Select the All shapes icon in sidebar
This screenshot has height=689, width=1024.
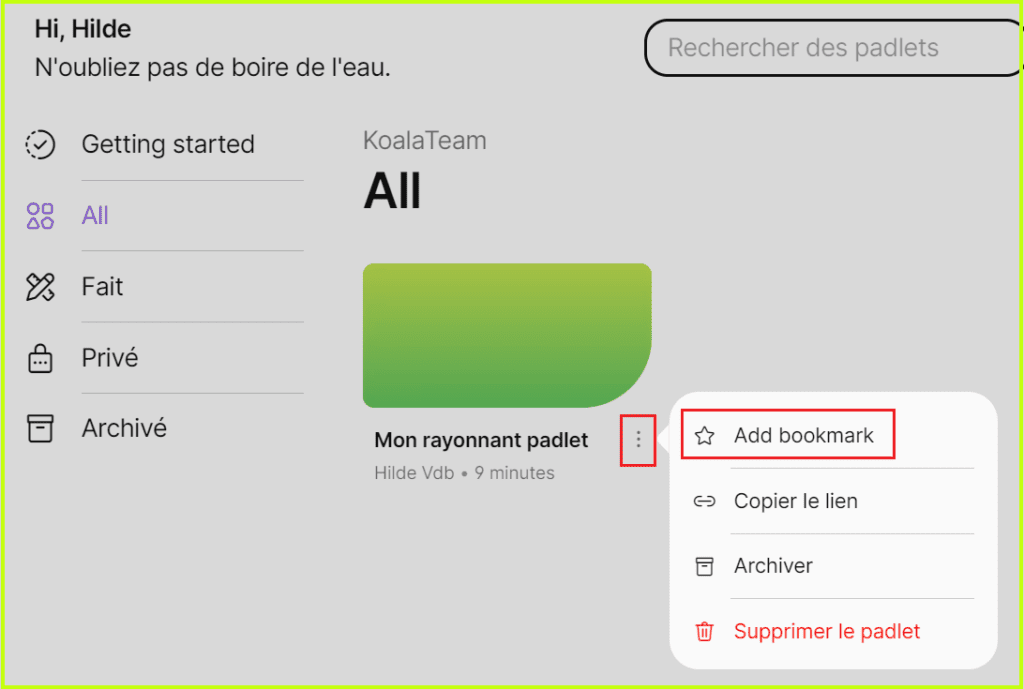click(40, 216)
